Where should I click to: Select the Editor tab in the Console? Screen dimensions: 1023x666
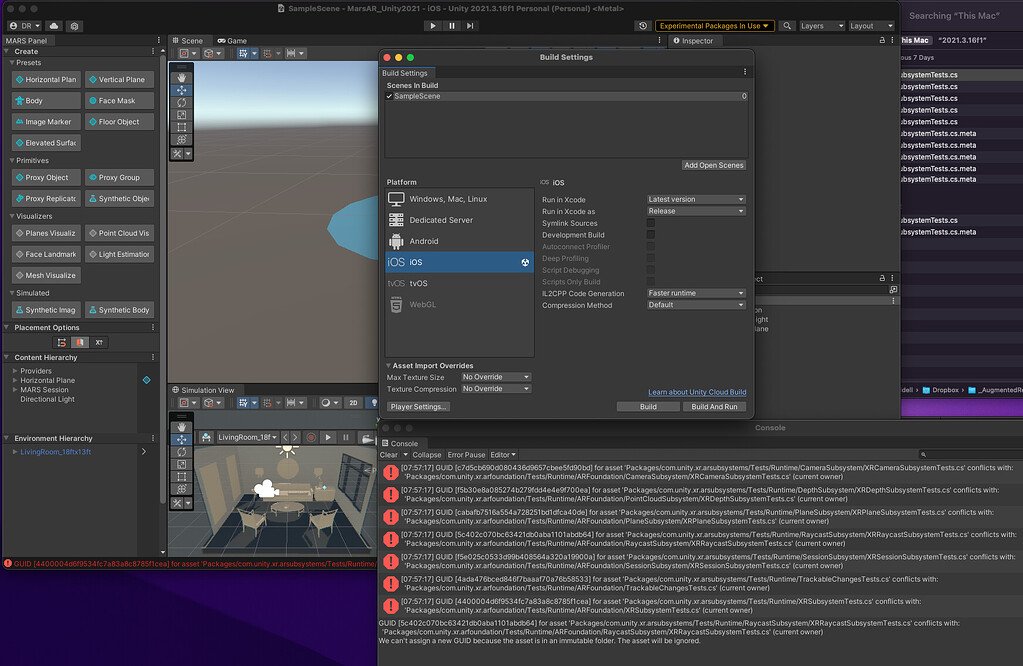tap(500, 454)
